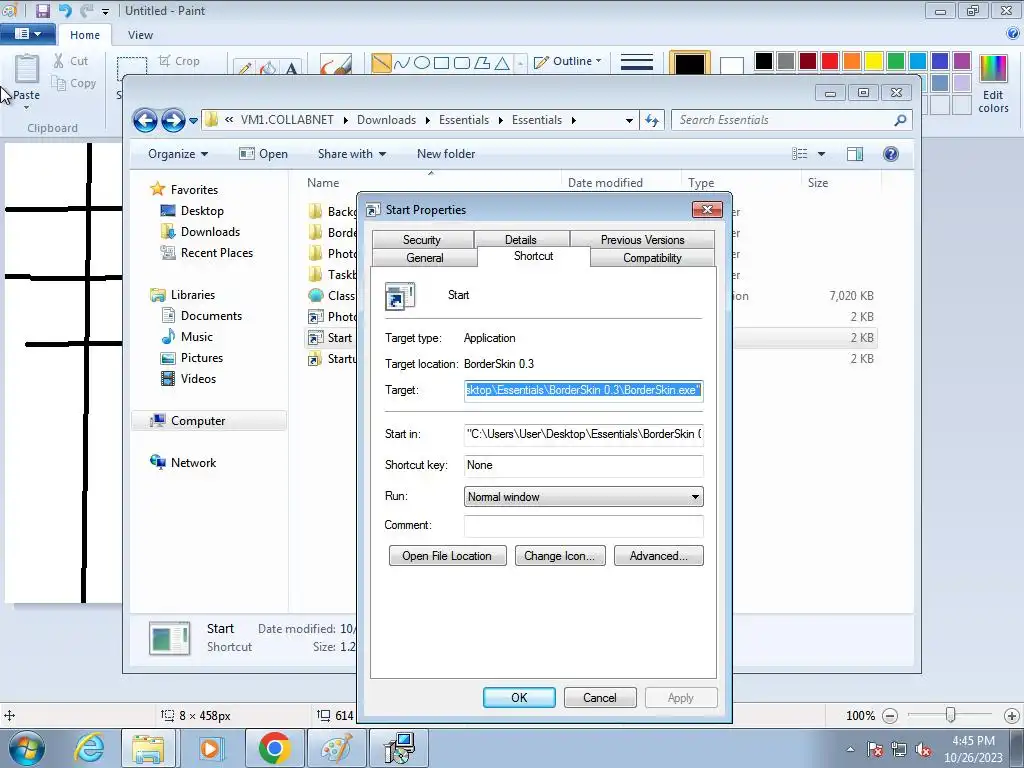Toggle the preview pane icon in Explorer
This screenshot has width=1024, height=768.
[854, 154]
